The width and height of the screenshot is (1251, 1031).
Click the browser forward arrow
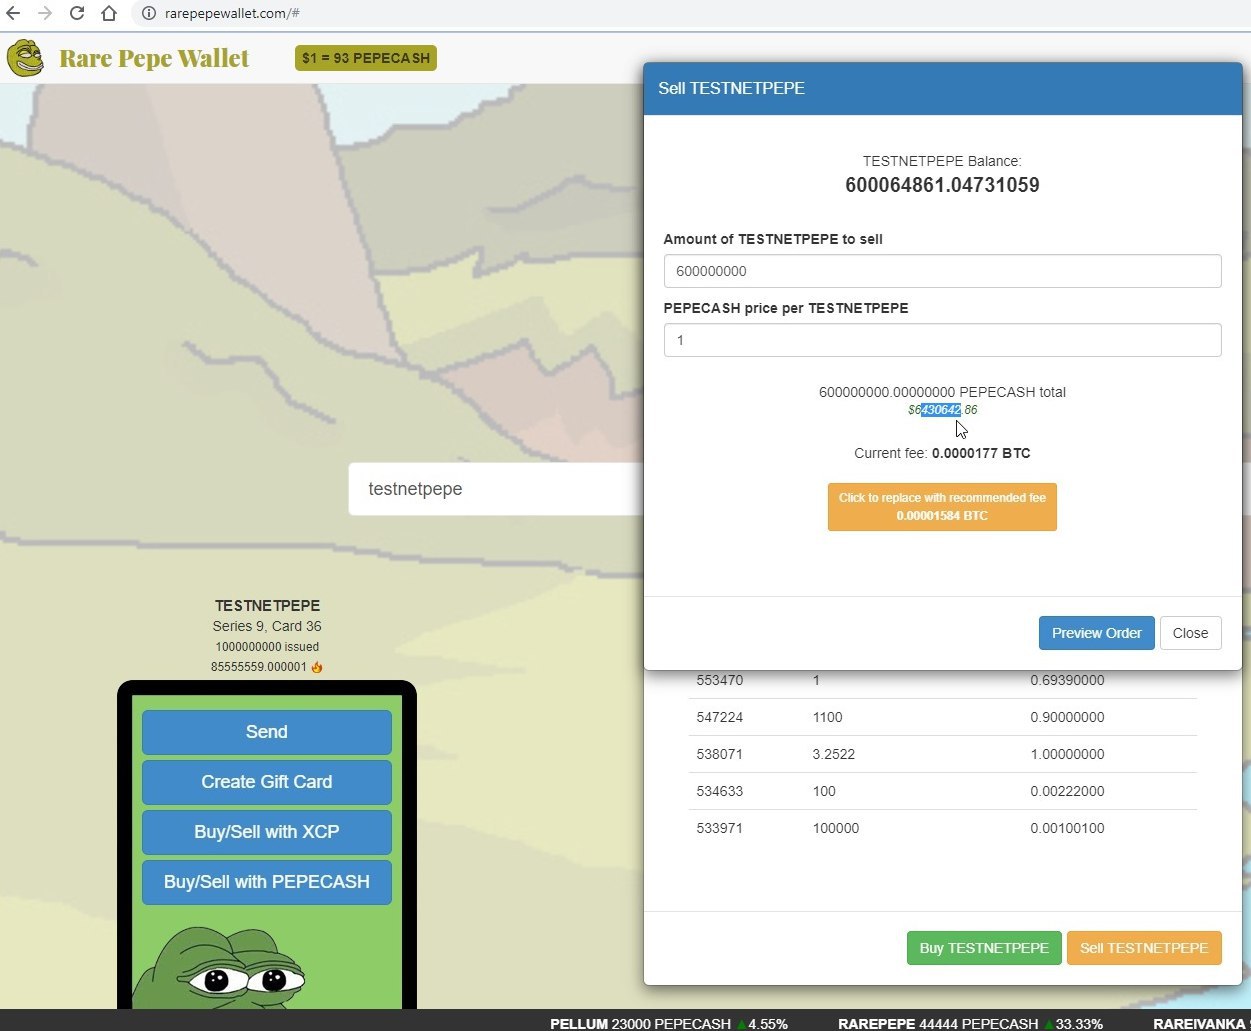pyautogui.click(x=44, y=14)
